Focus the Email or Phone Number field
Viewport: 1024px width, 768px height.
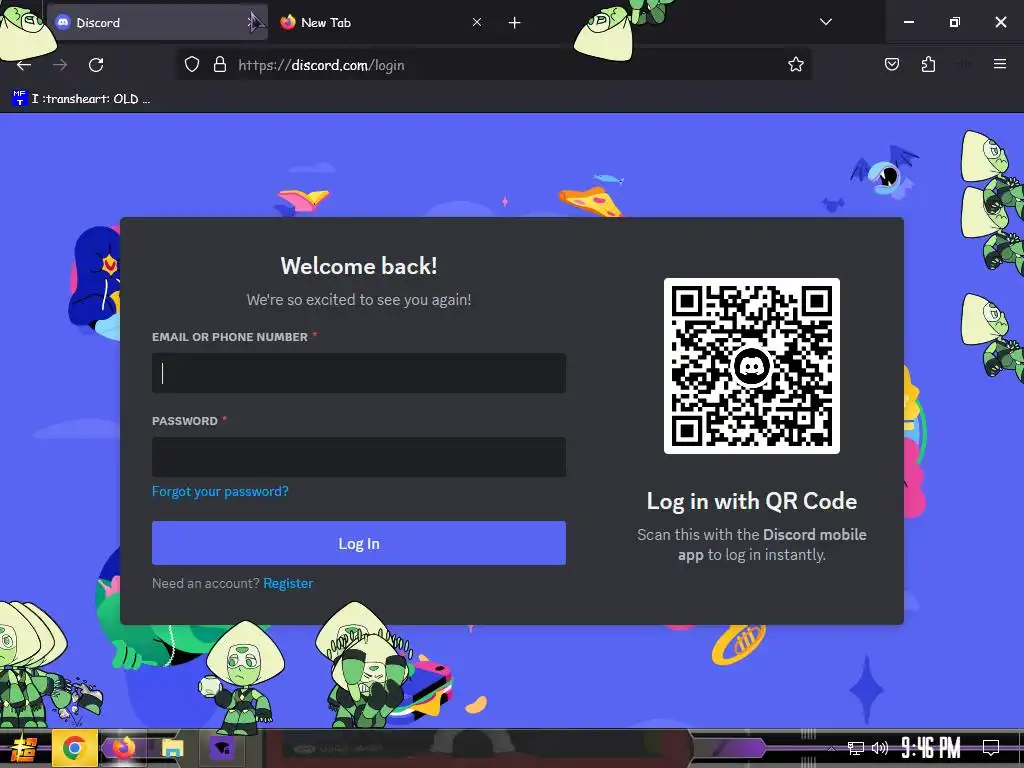pos(359,373)
